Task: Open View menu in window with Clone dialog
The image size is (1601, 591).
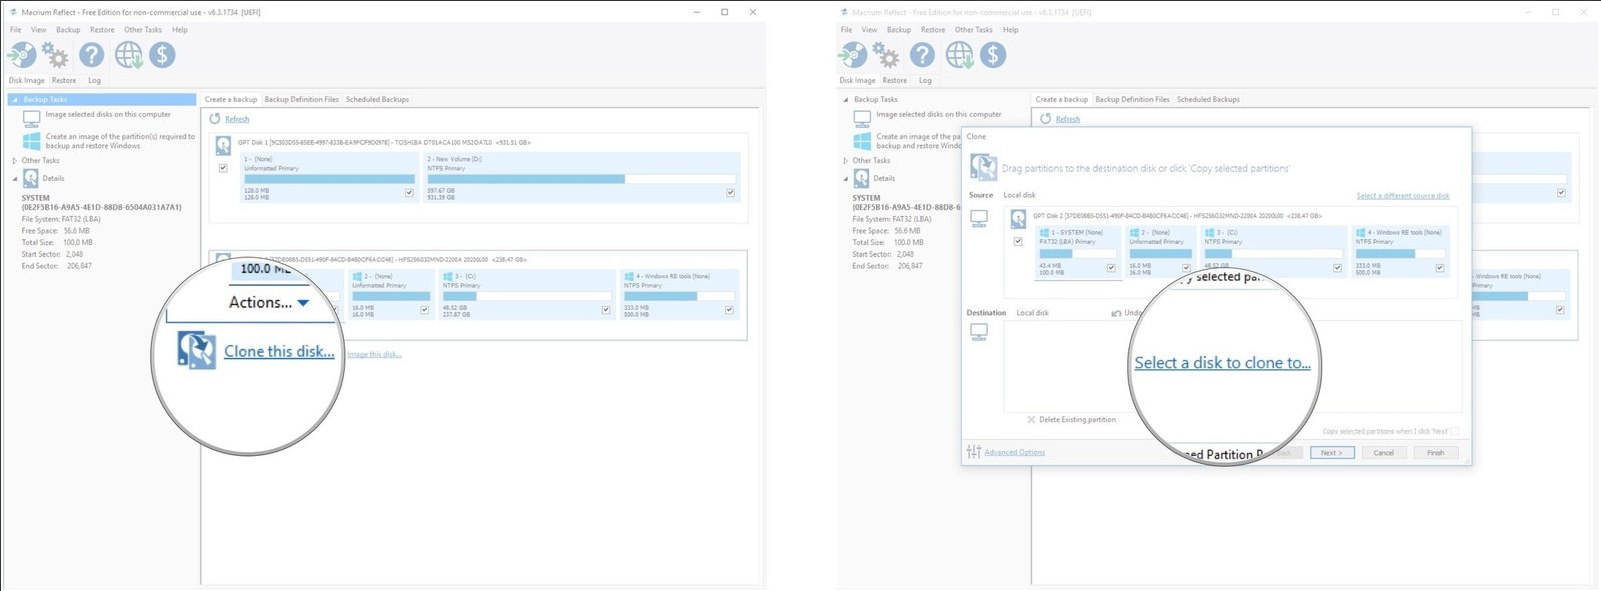Action: 869,30
